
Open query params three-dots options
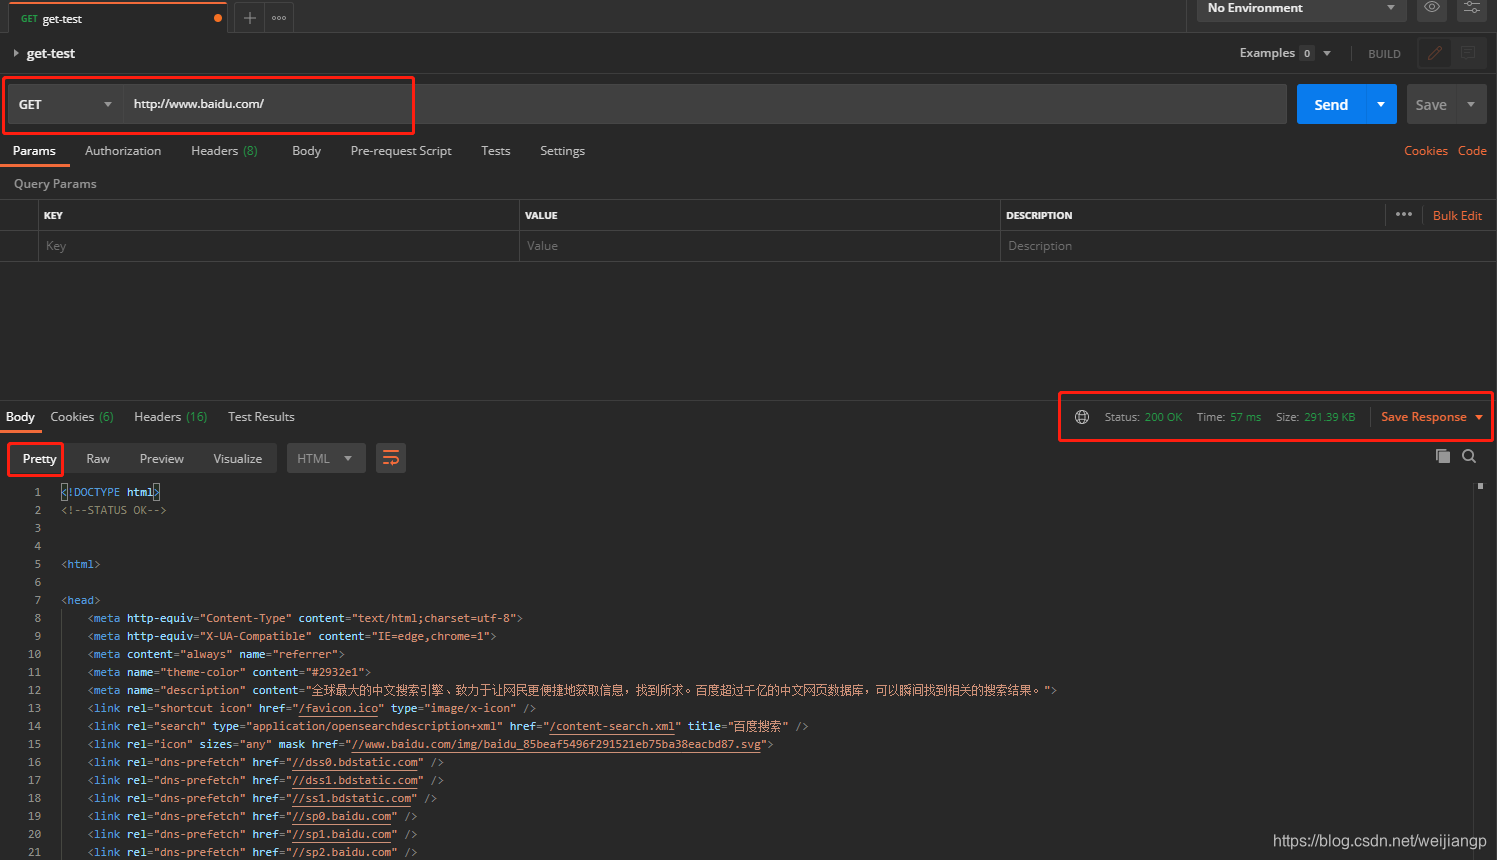click(x=1404, y=215)
